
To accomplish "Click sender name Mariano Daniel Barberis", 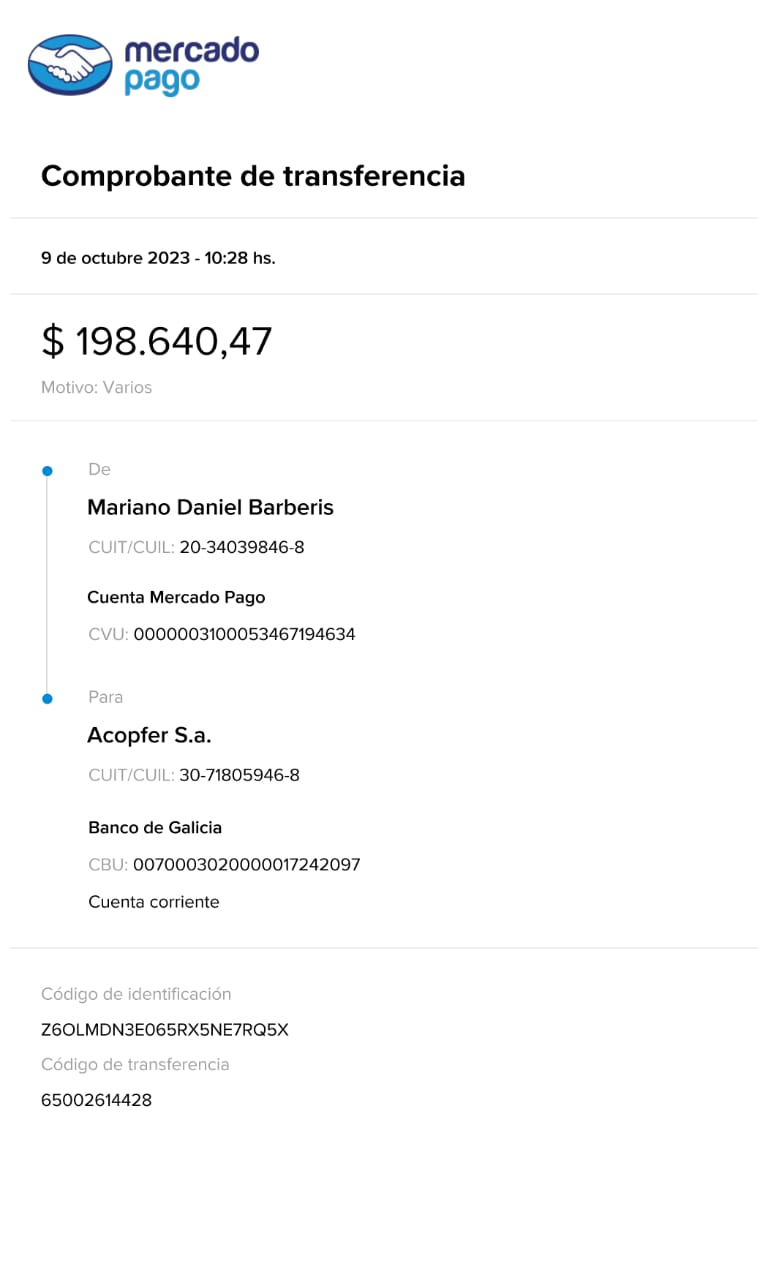I will click(210, 507).
